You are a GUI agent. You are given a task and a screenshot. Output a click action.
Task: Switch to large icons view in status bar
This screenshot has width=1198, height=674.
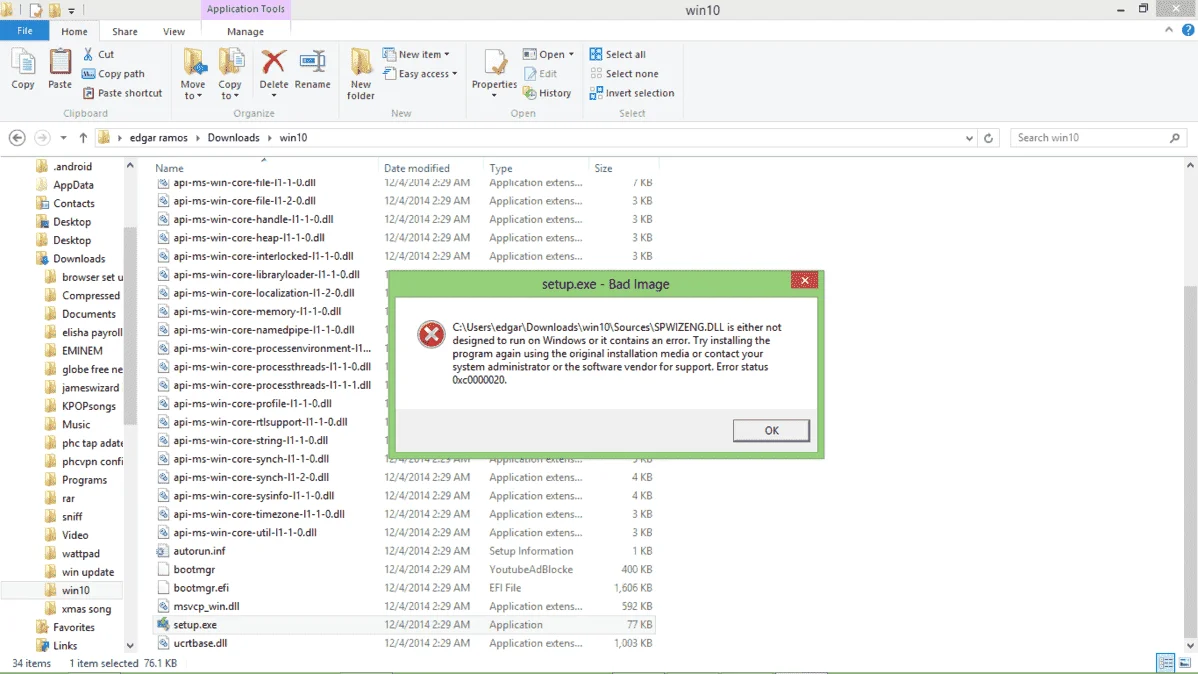click(1185, 663)
